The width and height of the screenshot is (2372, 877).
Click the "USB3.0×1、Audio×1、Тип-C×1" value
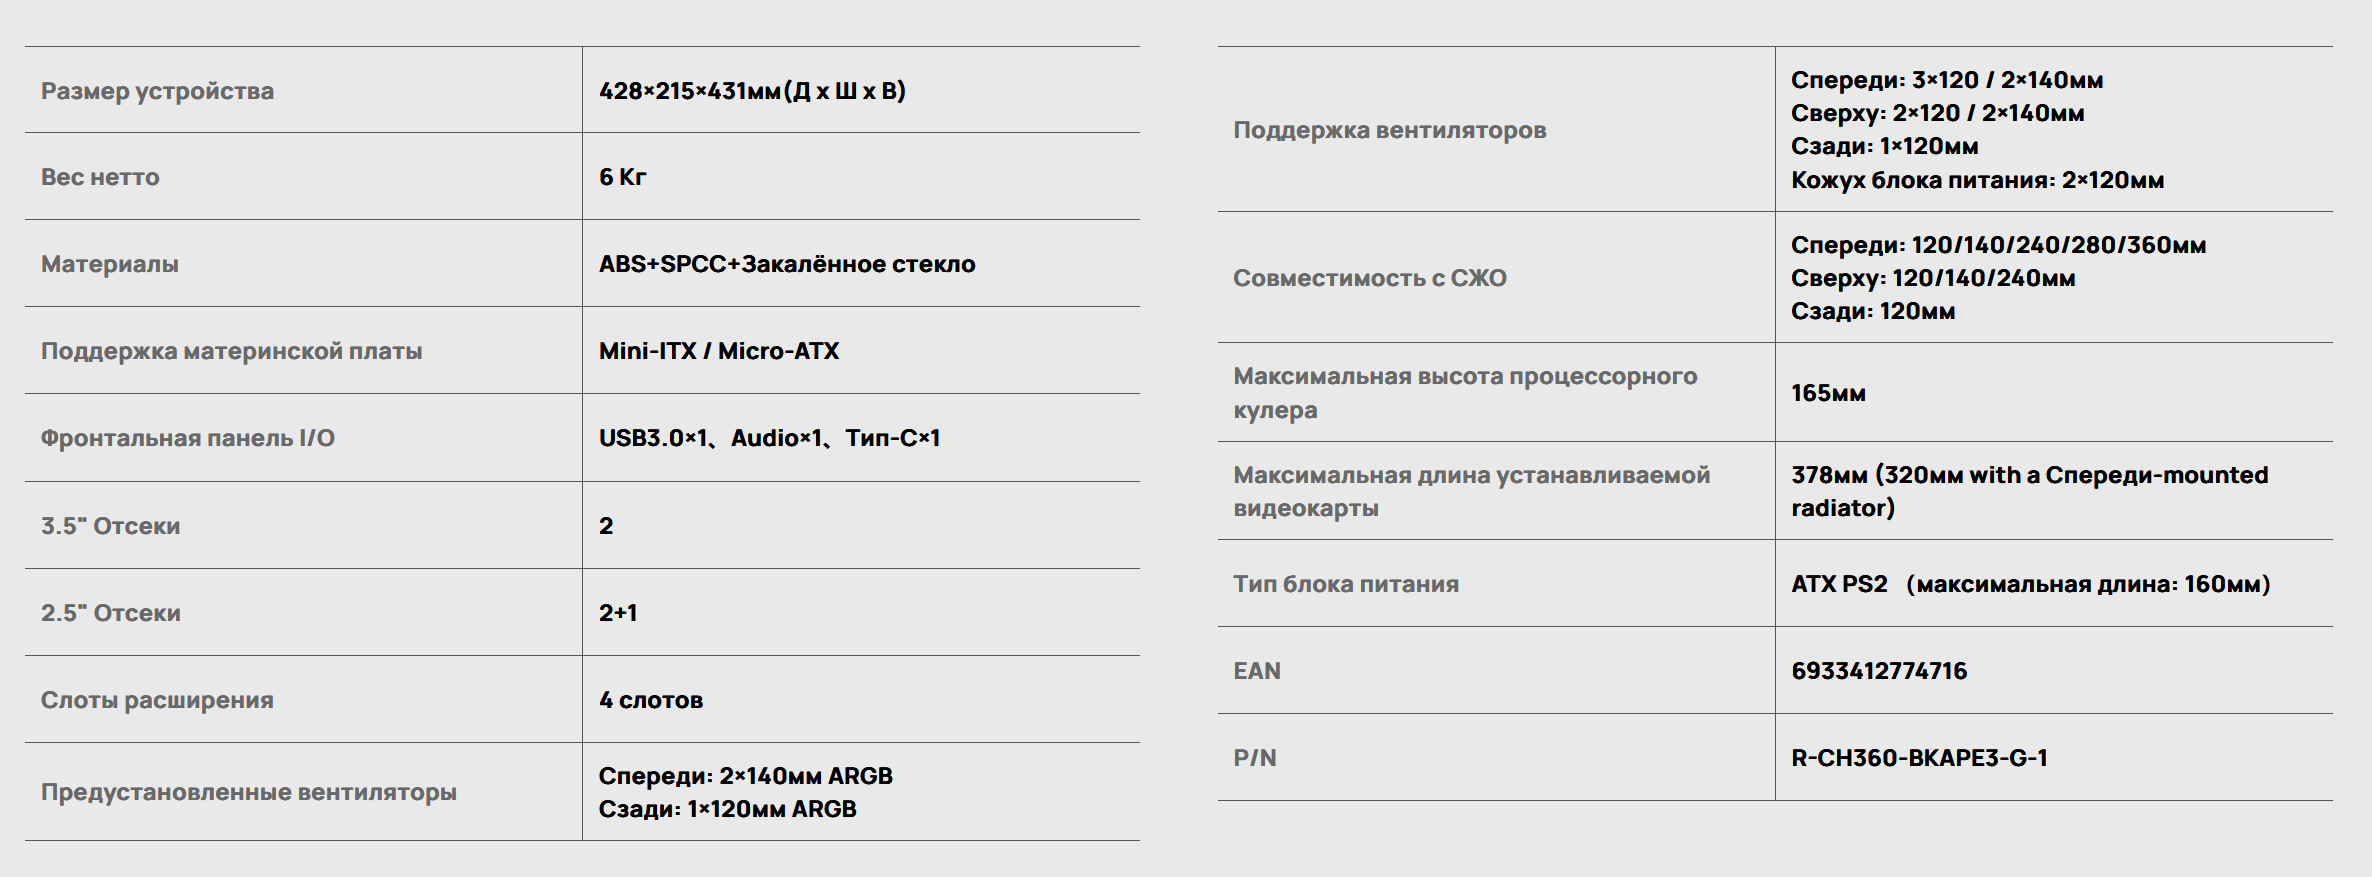coord(769,438)
